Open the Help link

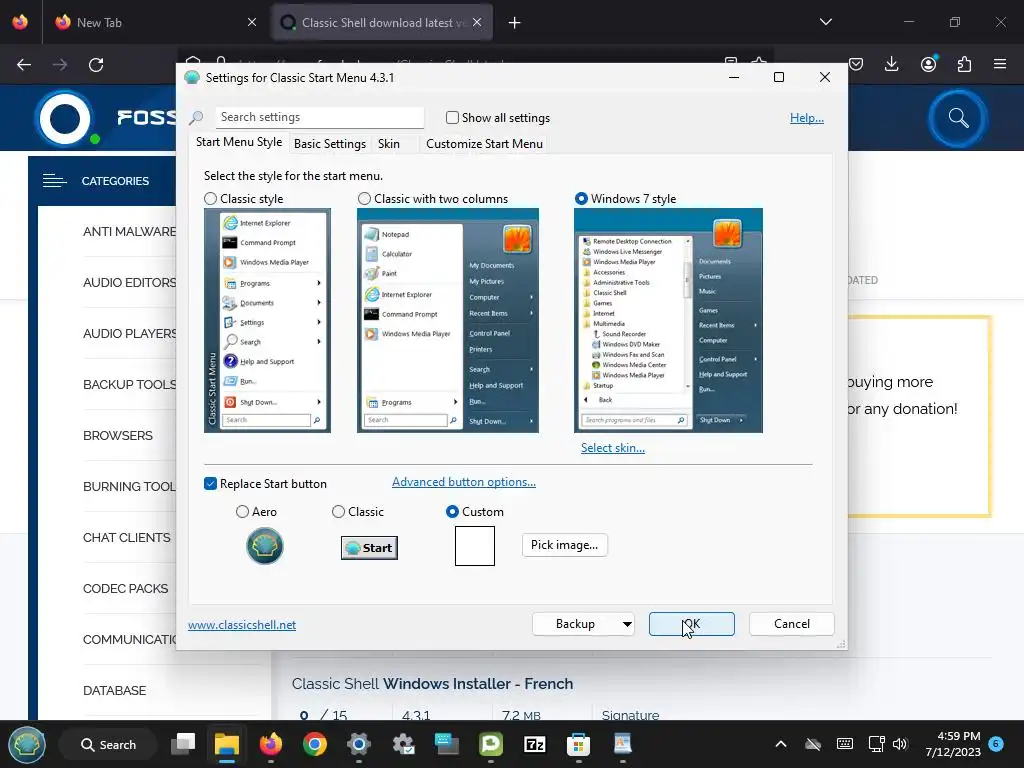807,118
